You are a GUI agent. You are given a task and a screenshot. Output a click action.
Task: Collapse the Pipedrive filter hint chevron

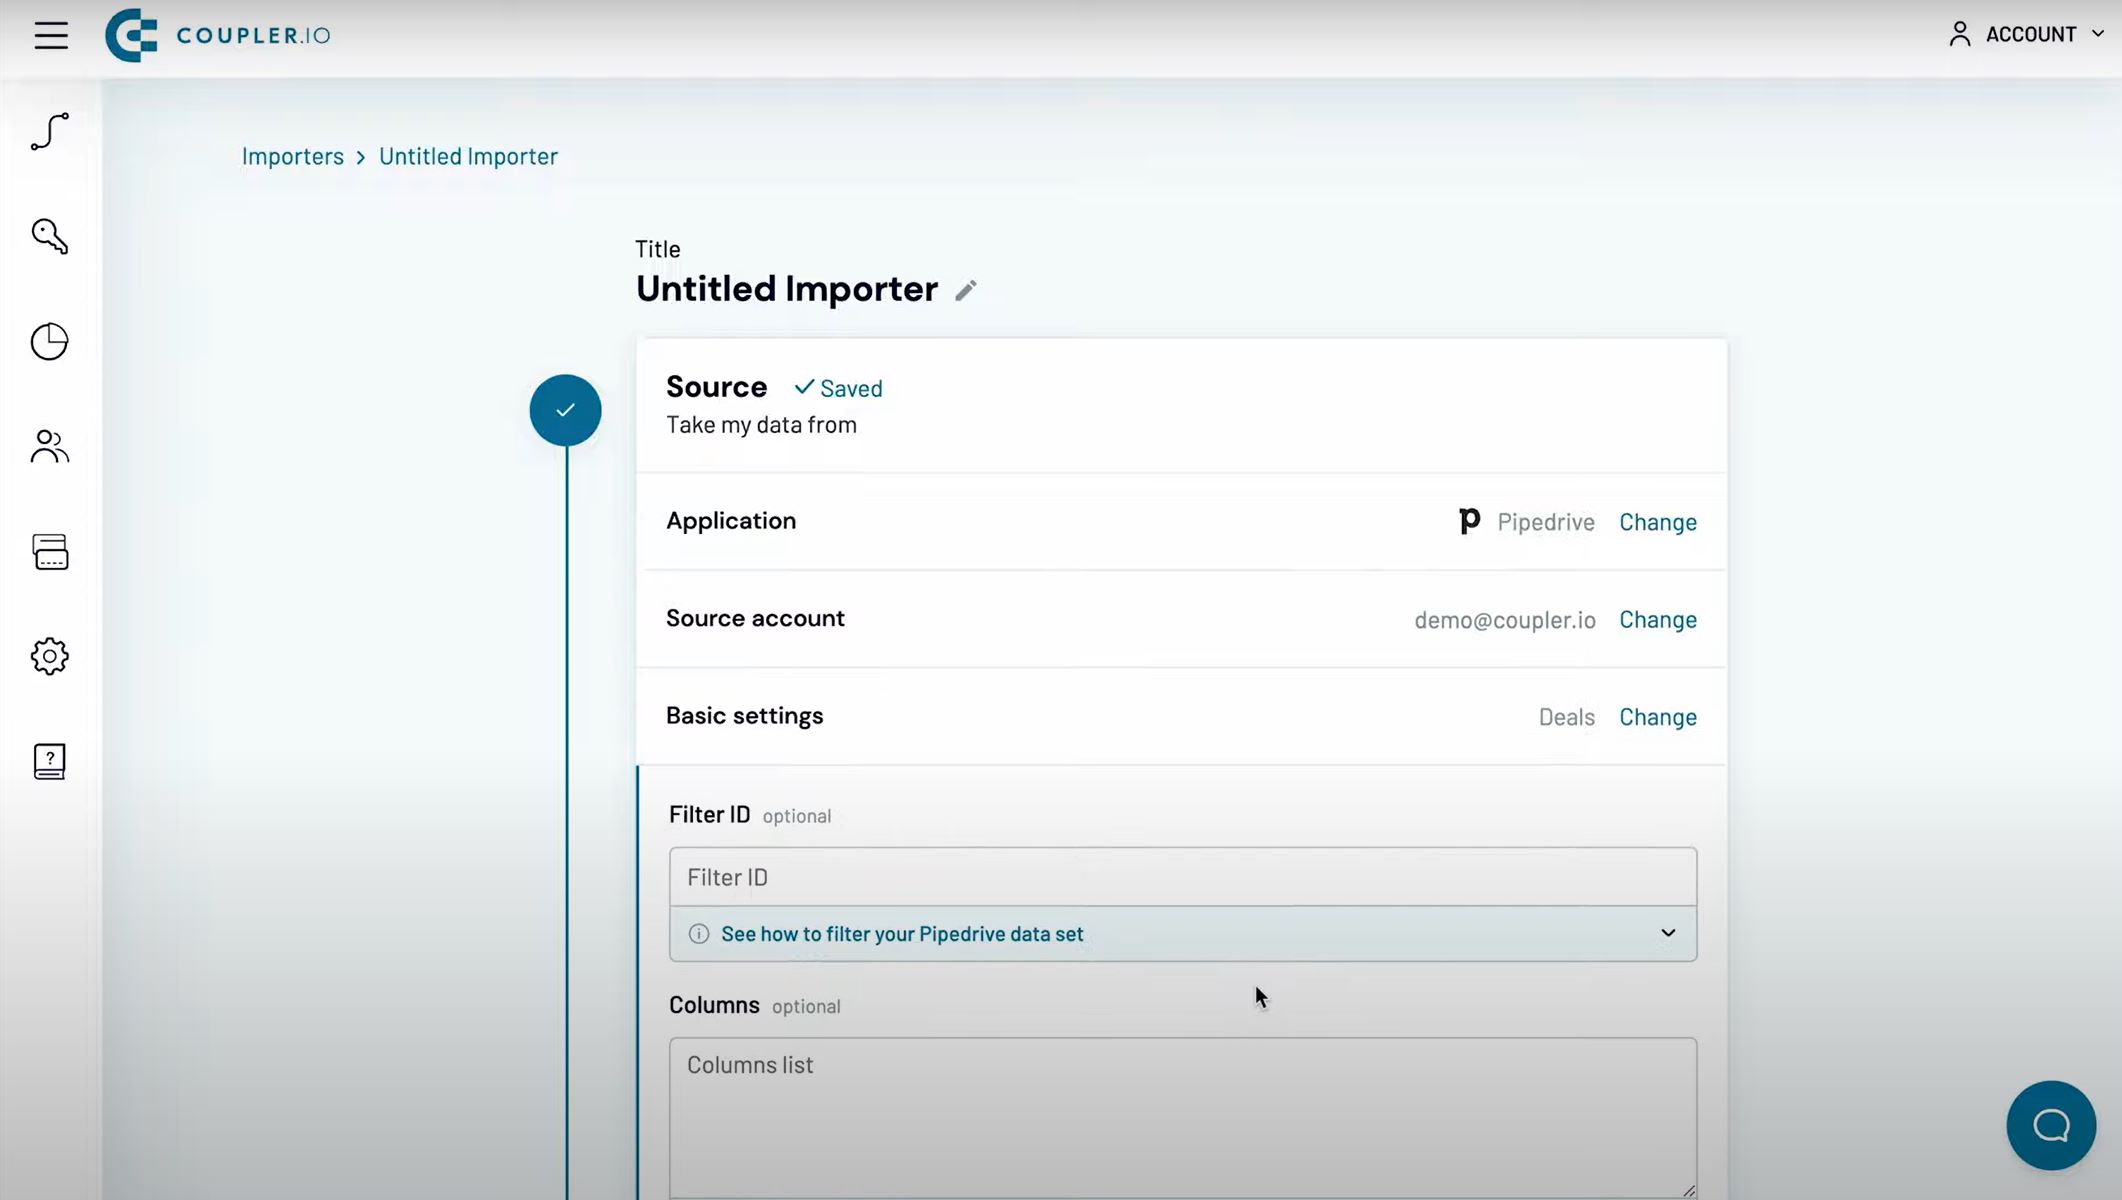pos(1667,932)
